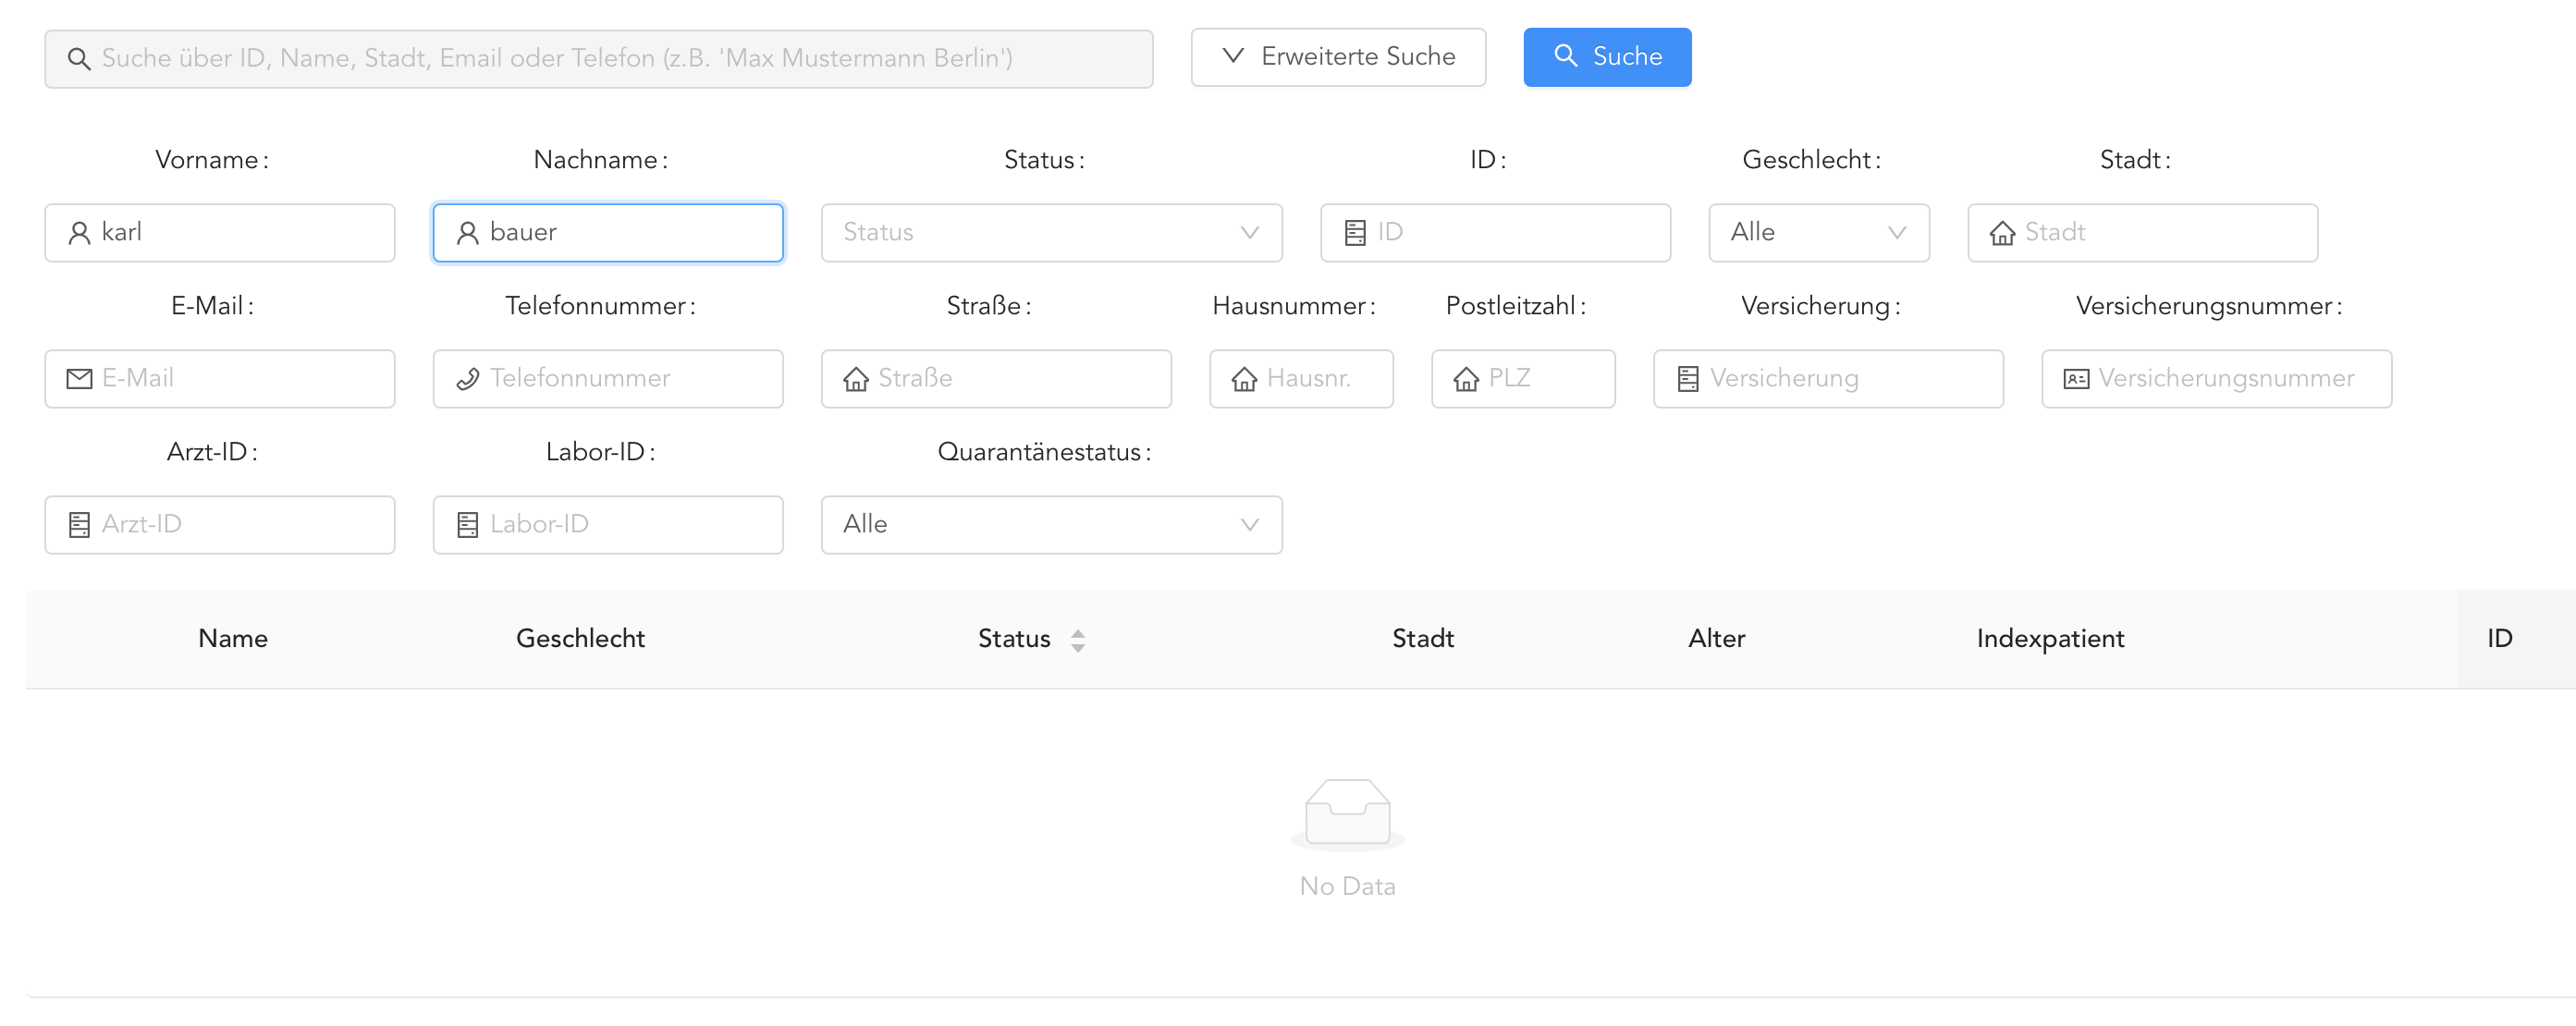Click the house icon in Stadt field

tap(2002, 233)
